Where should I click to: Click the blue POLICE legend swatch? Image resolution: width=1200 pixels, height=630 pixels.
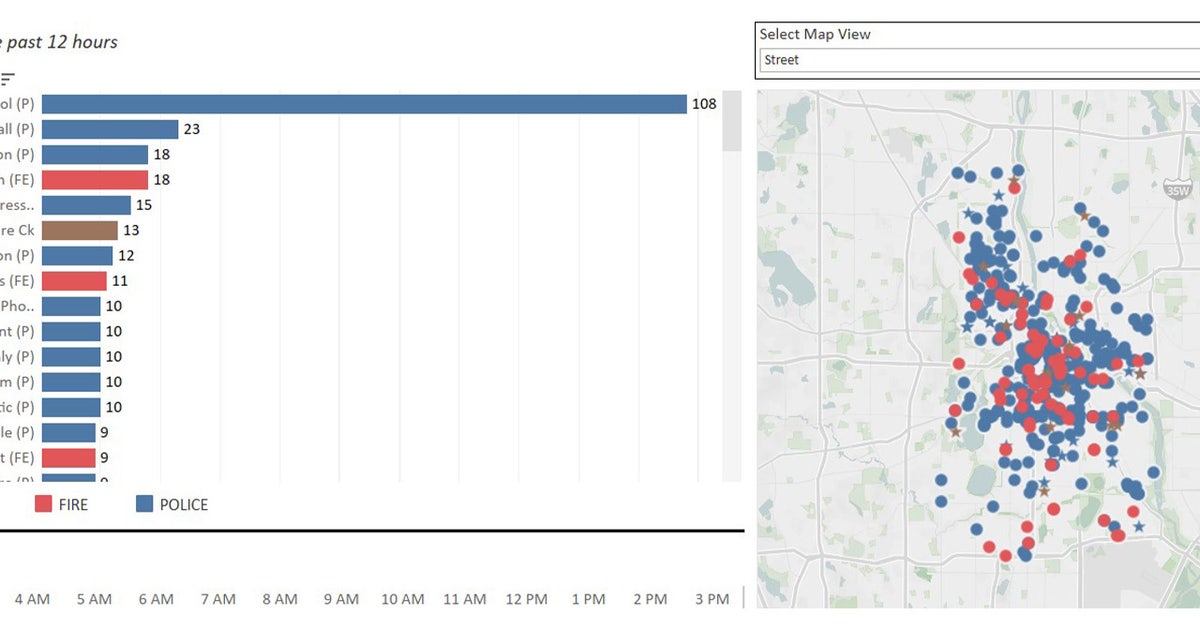point(144,504)
